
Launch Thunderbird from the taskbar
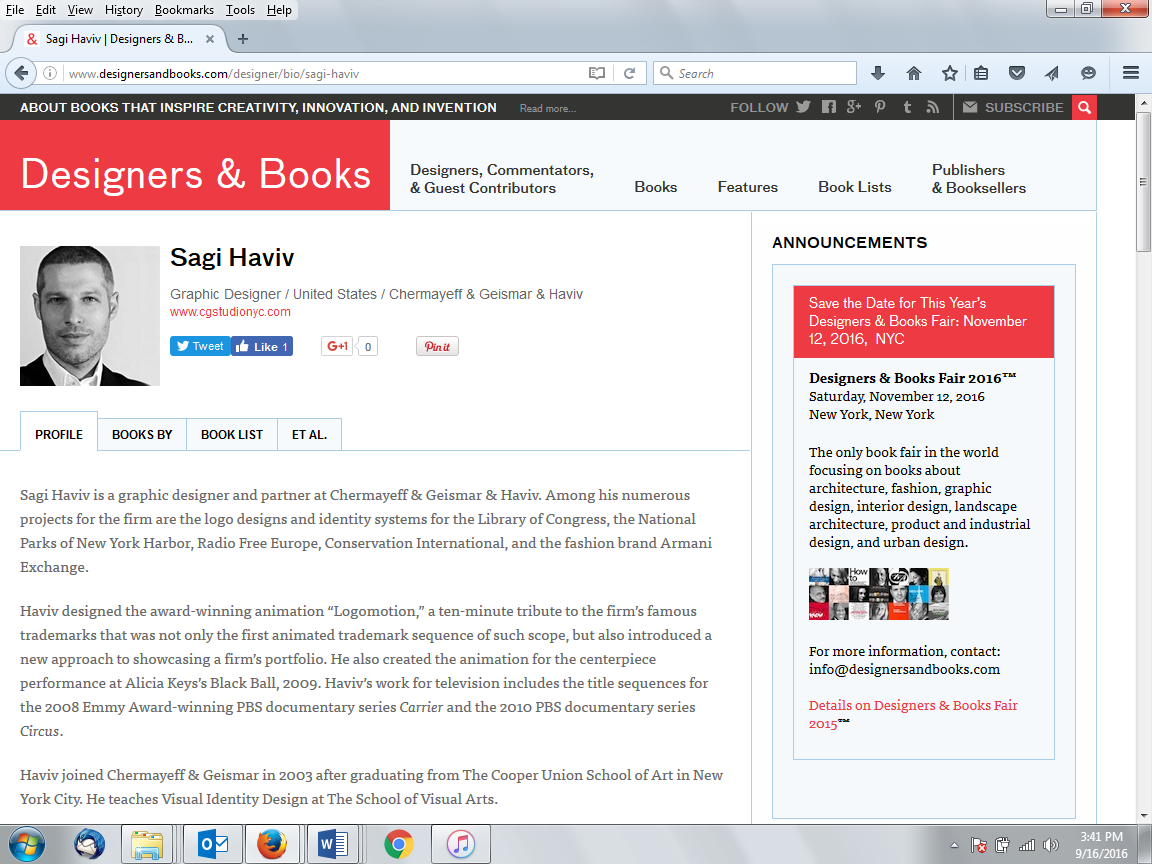[90, 844]
